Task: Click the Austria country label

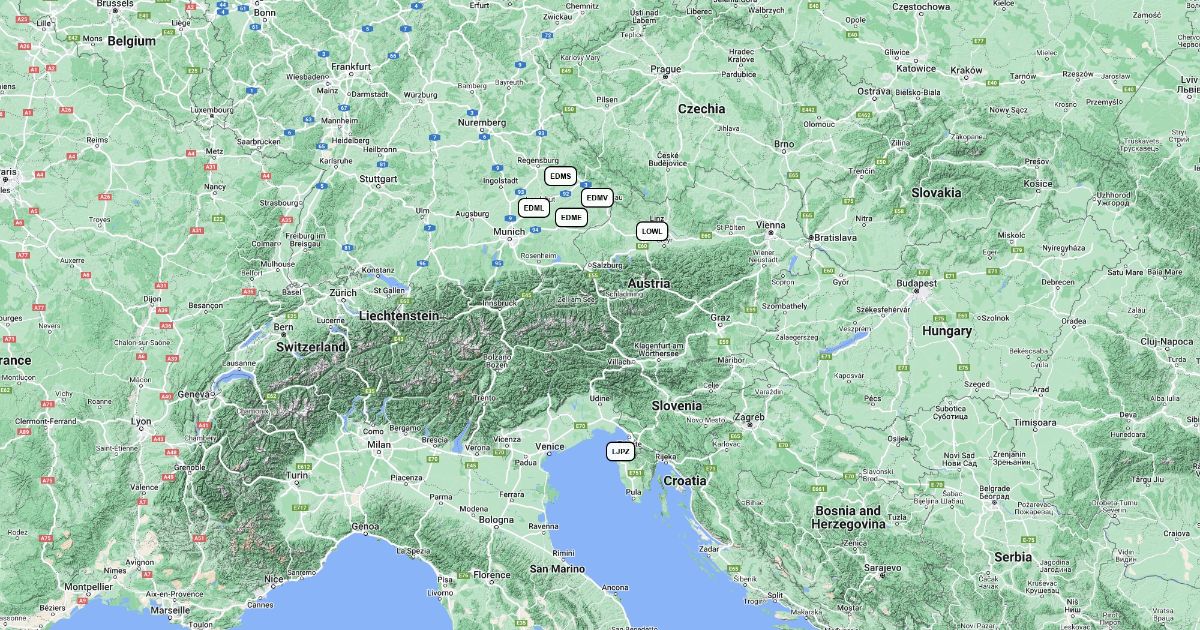Action: tap(649, 284)
